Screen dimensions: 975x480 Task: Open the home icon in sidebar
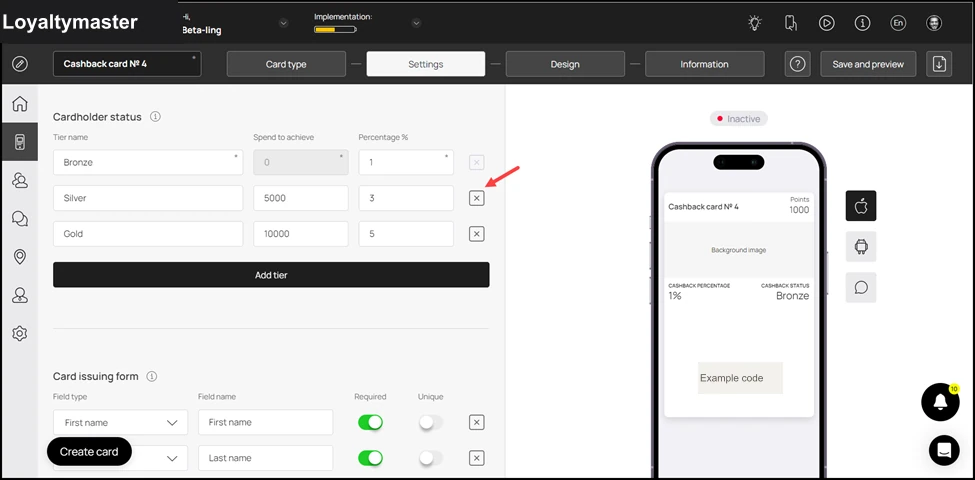20,103
